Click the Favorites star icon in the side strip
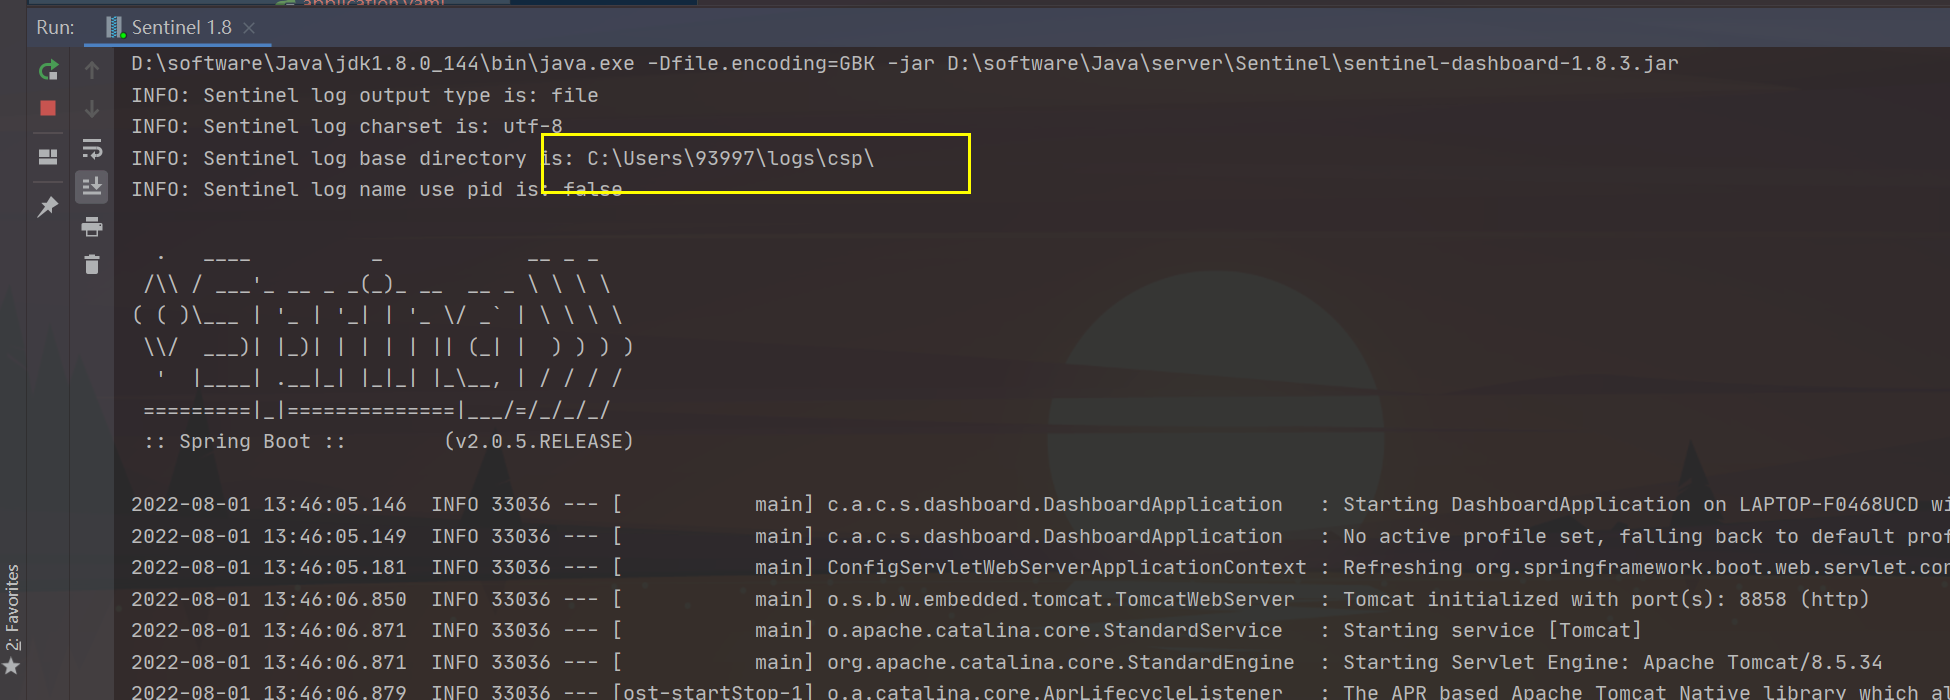Viewport: 1950px width, 700px height. point(12,666)
